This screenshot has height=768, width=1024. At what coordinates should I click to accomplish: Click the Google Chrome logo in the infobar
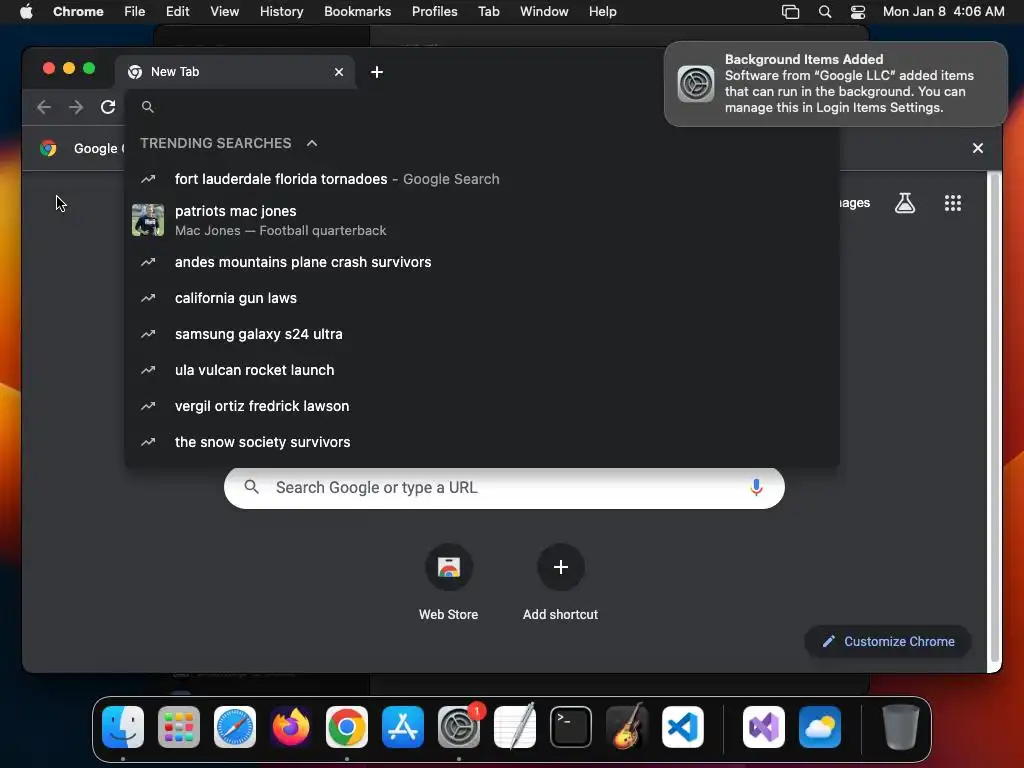(x=48, y=148)
